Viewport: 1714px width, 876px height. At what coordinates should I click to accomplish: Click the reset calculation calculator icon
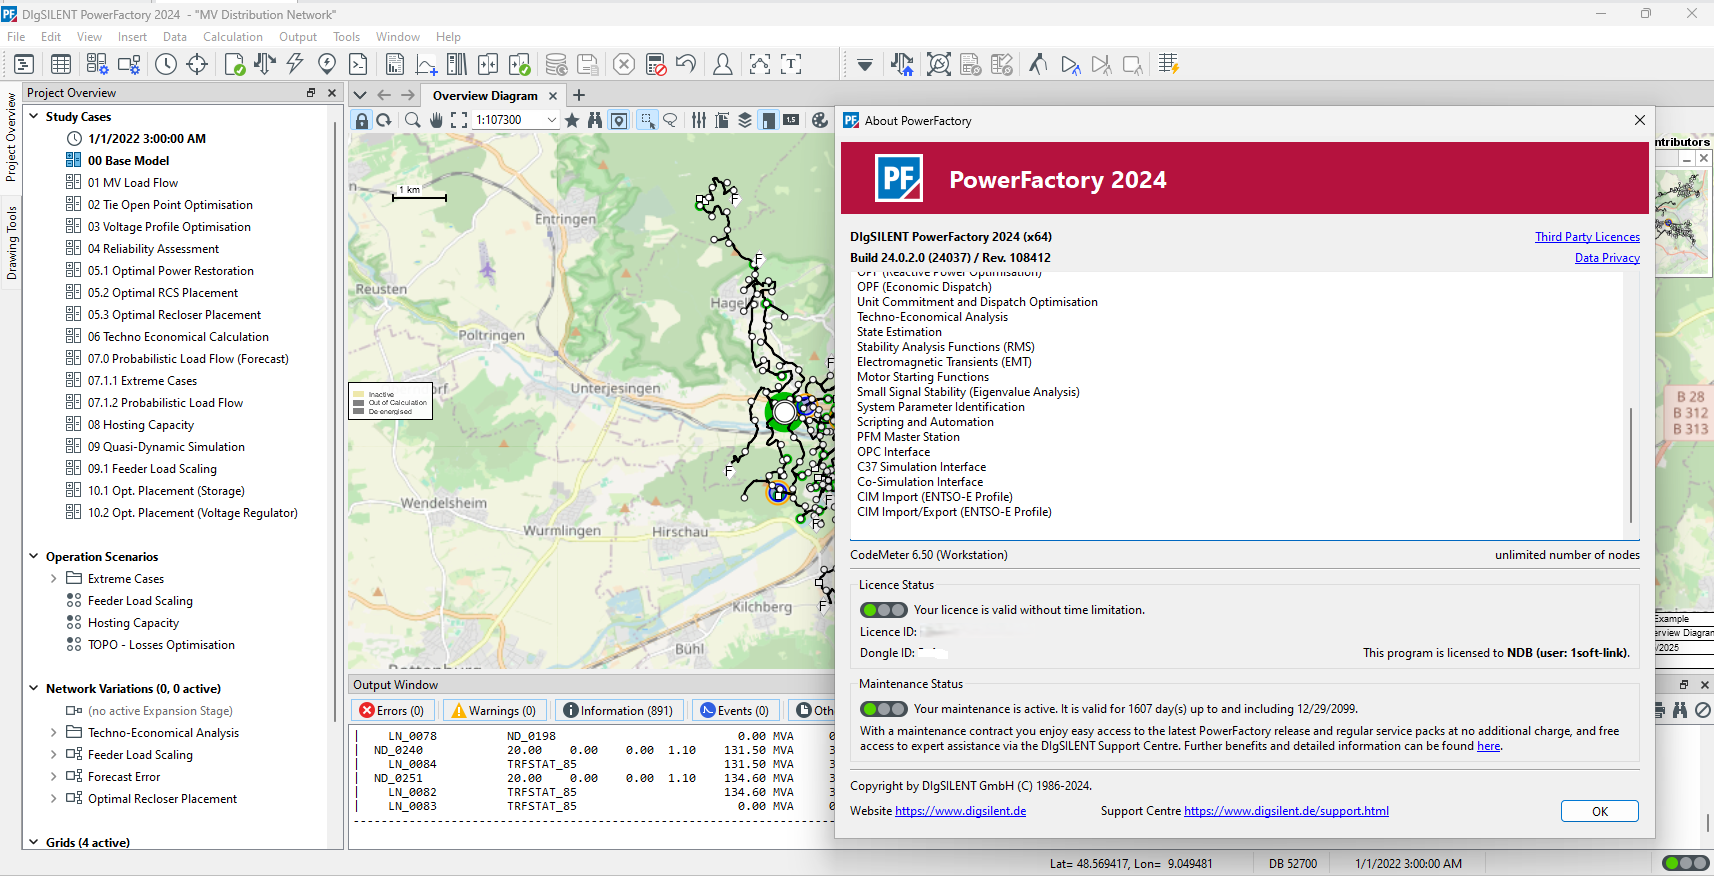point(656,64)
